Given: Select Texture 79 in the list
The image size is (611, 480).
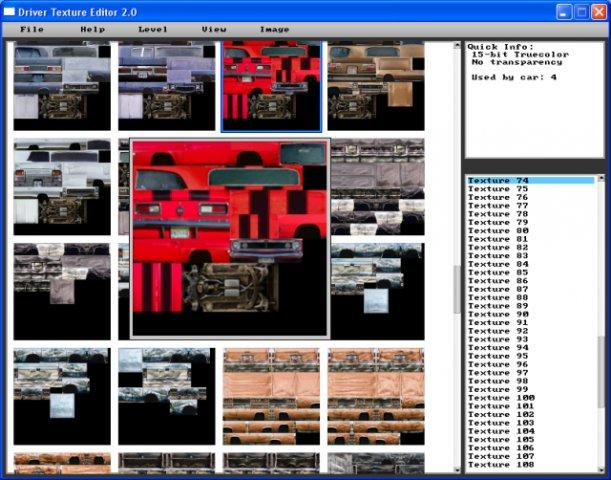Looking at the screenshot, I should click(x=531, y=222).
